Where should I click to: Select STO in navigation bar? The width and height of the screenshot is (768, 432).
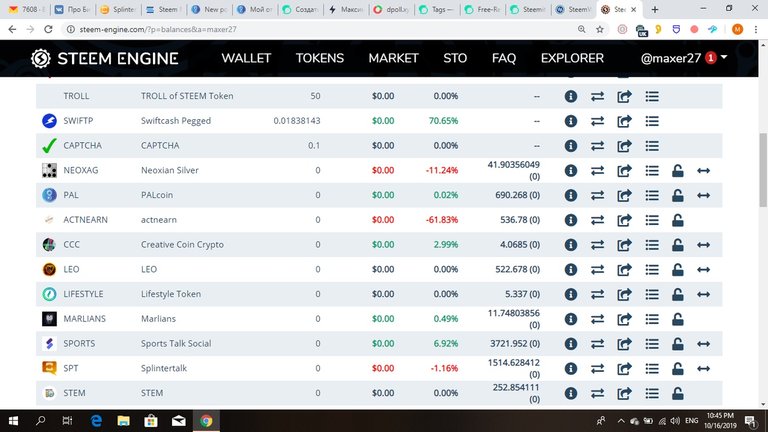pos(455,58)
